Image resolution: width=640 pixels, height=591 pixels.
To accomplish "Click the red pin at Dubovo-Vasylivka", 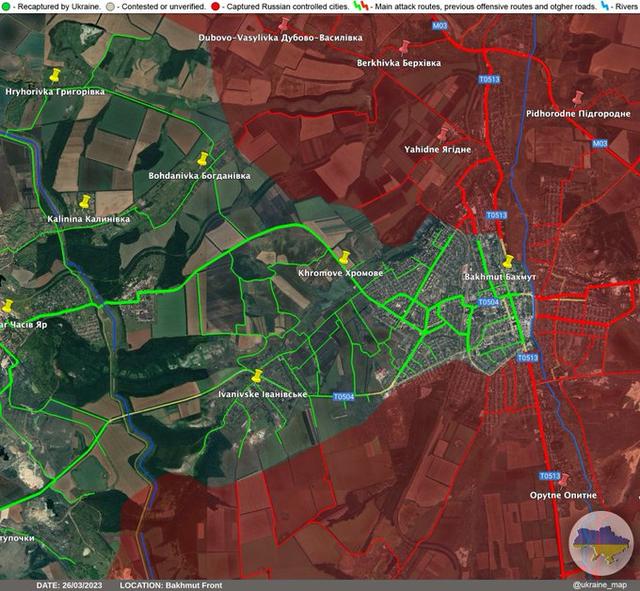I will pos(284,24).
